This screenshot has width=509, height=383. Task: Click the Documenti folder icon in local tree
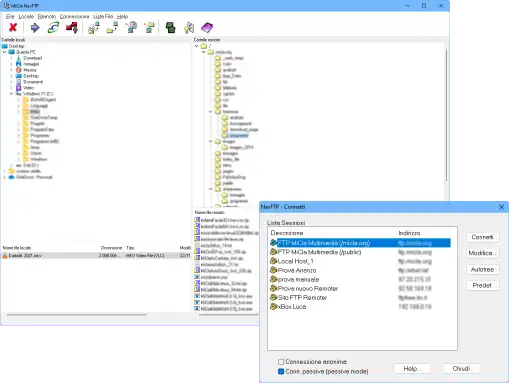[19, 82]
